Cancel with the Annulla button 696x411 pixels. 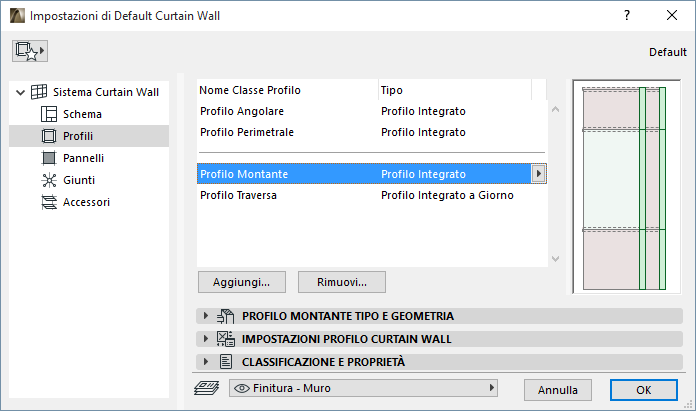click(558, 389)
